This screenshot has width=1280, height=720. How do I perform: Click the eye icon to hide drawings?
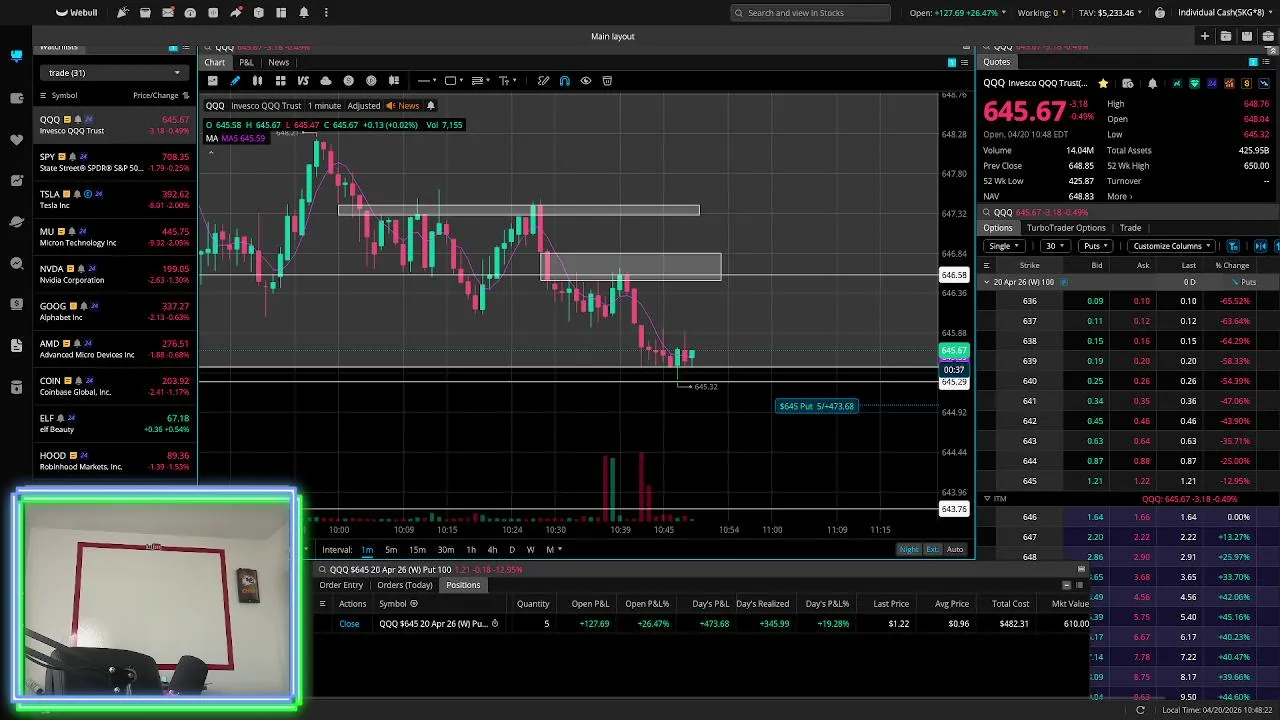586,81
